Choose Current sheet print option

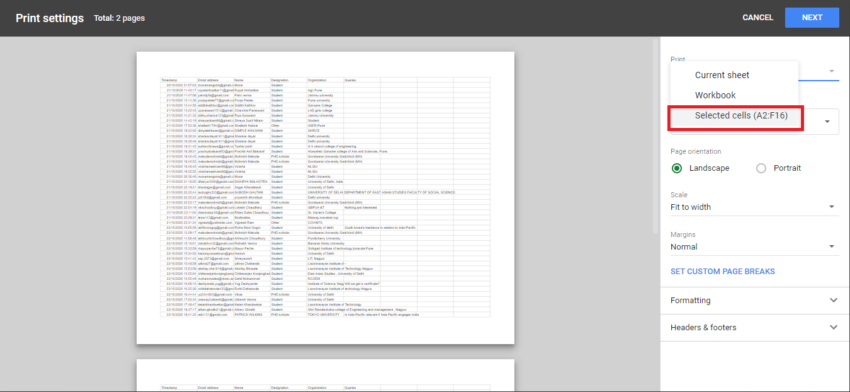[734, 75]
